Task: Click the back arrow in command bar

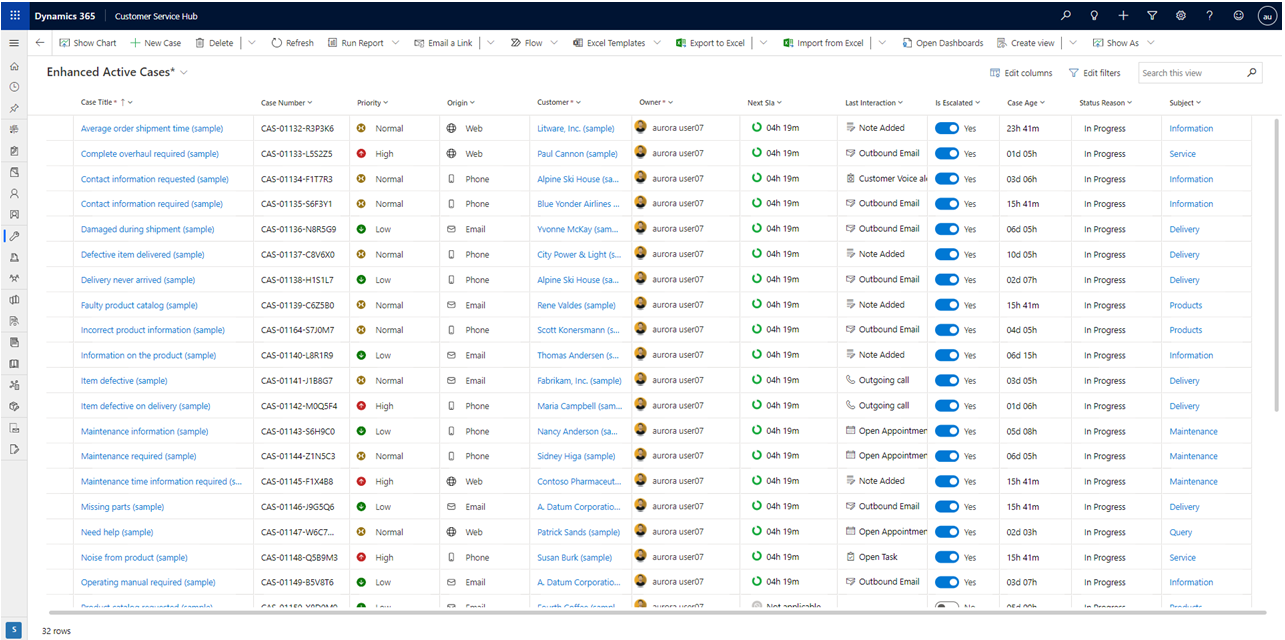Action: pyautogui.click(x=40, y=43)
